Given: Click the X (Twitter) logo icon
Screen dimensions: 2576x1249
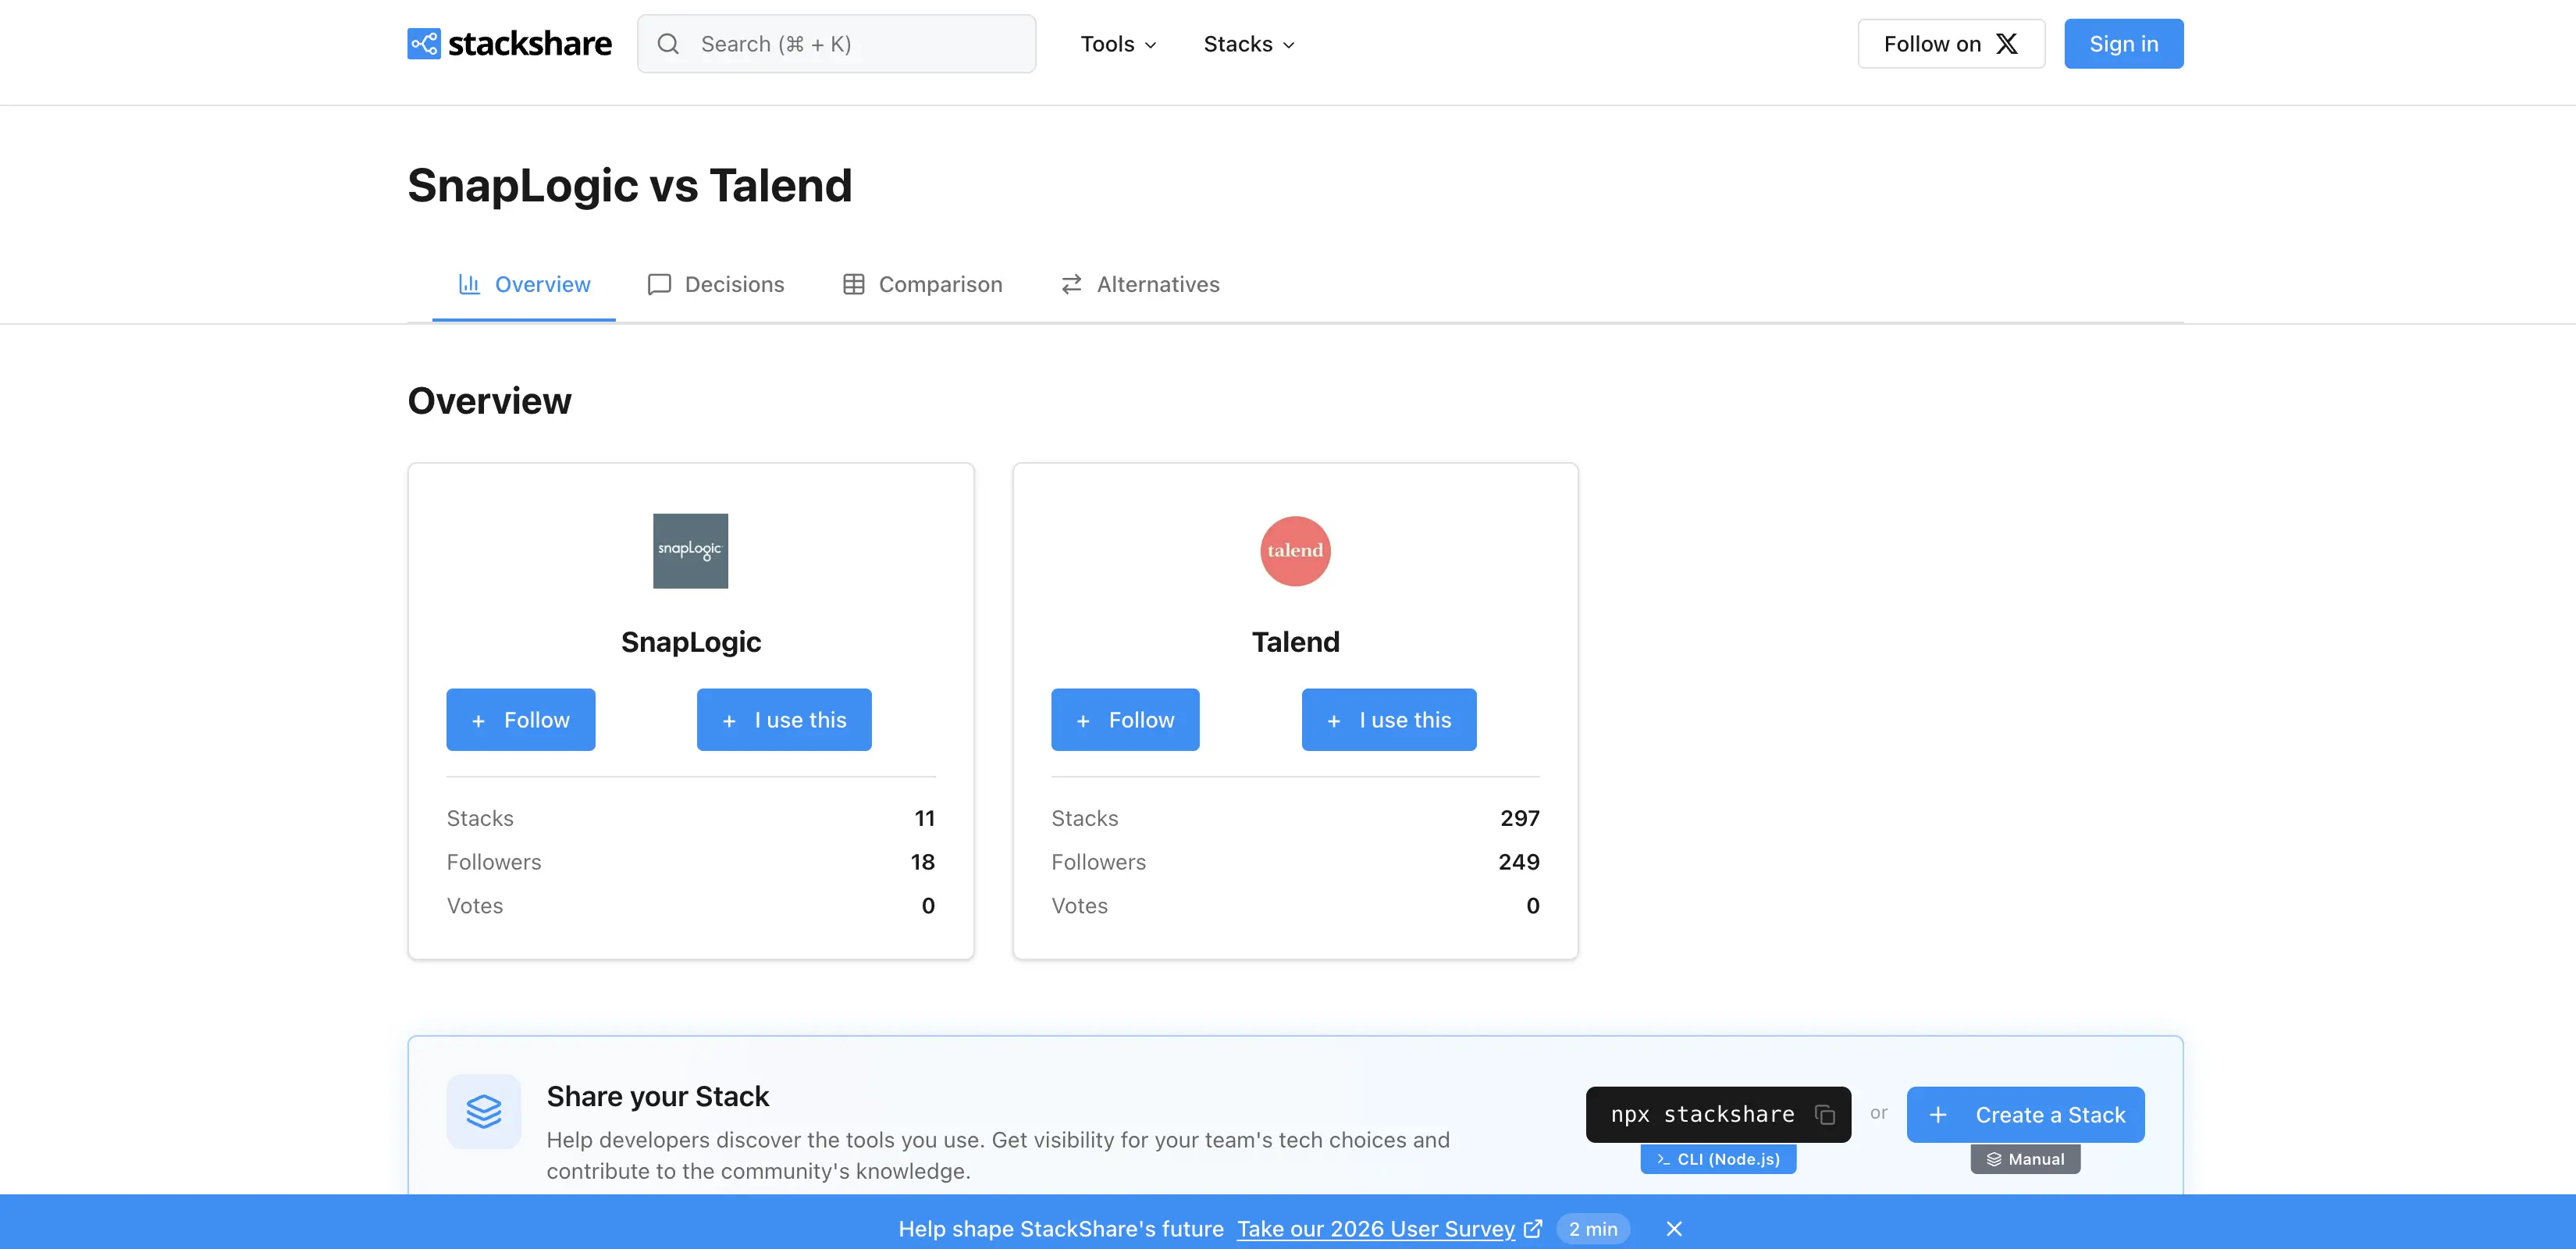Looking at the screenshot, I should [x=2007, y=44].
